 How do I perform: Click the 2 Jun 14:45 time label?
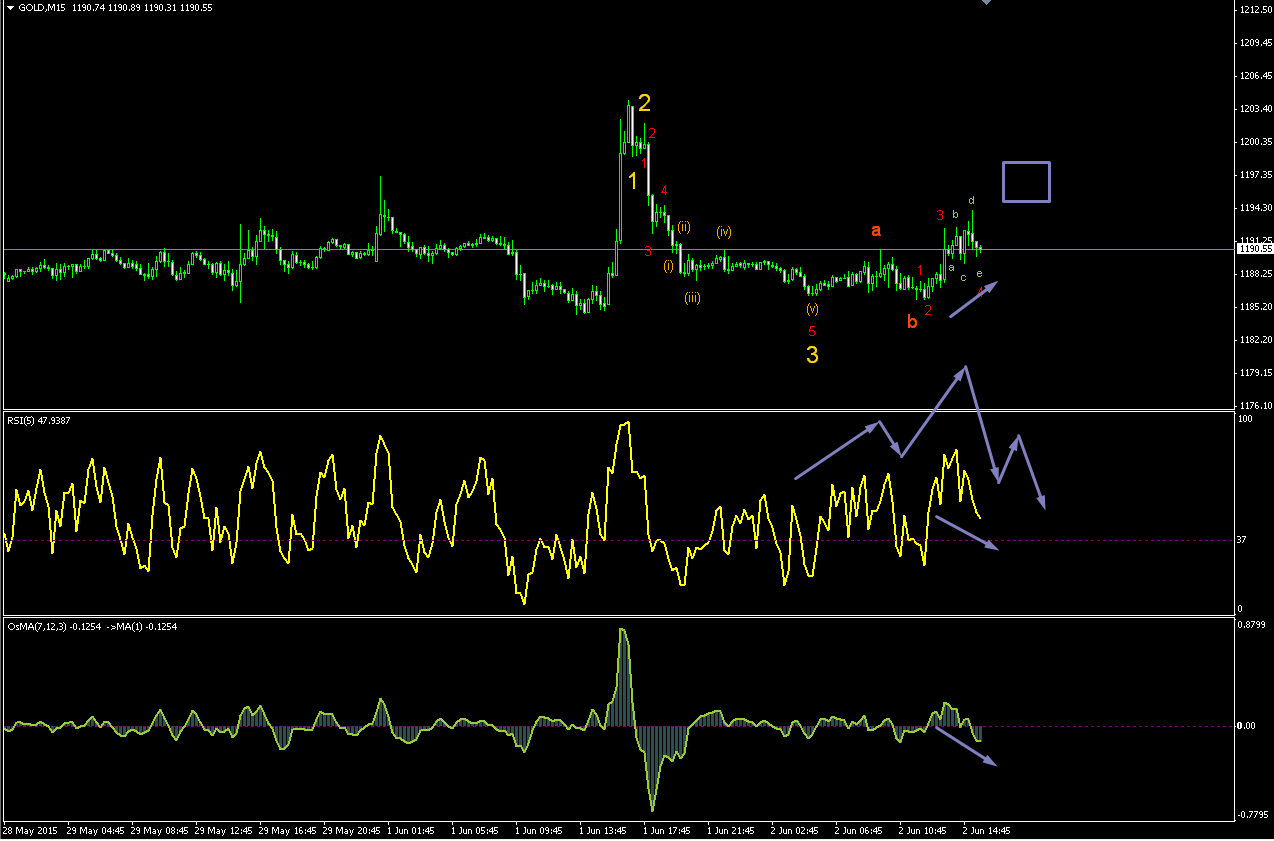(986, 831)
